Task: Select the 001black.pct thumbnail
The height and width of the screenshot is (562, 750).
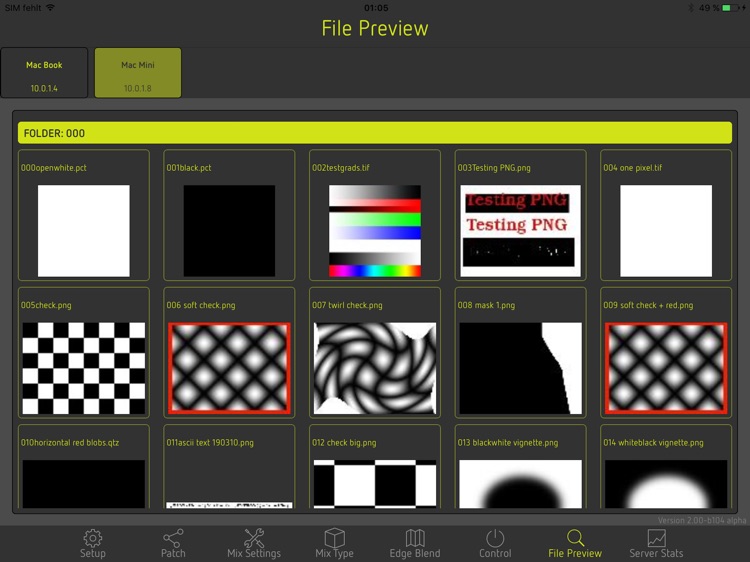Action: (229, 231)
